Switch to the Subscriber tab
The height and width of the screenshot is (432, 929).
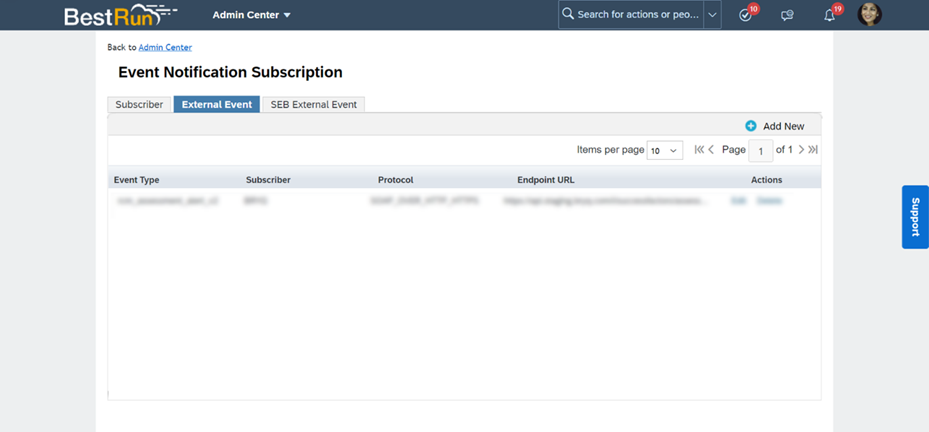coord(139,104)
